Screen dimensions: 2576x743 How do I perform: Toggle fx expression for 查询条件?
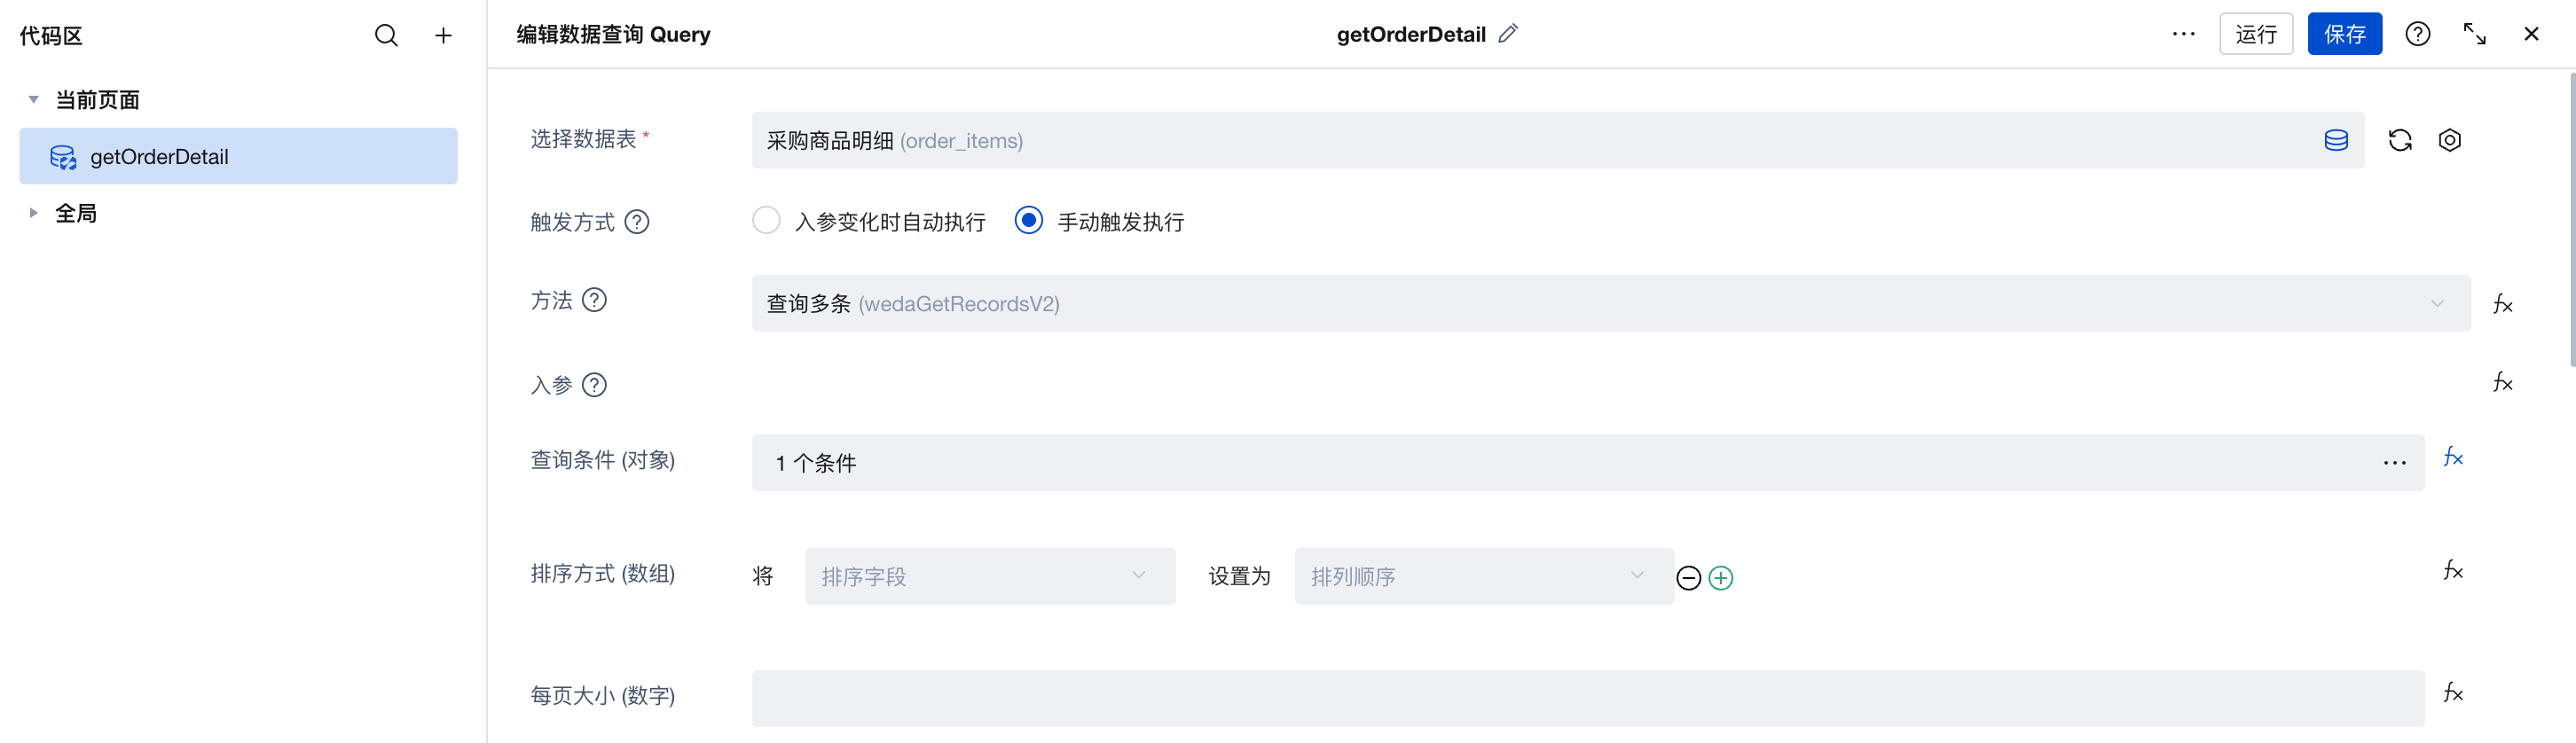[2452, 458]
